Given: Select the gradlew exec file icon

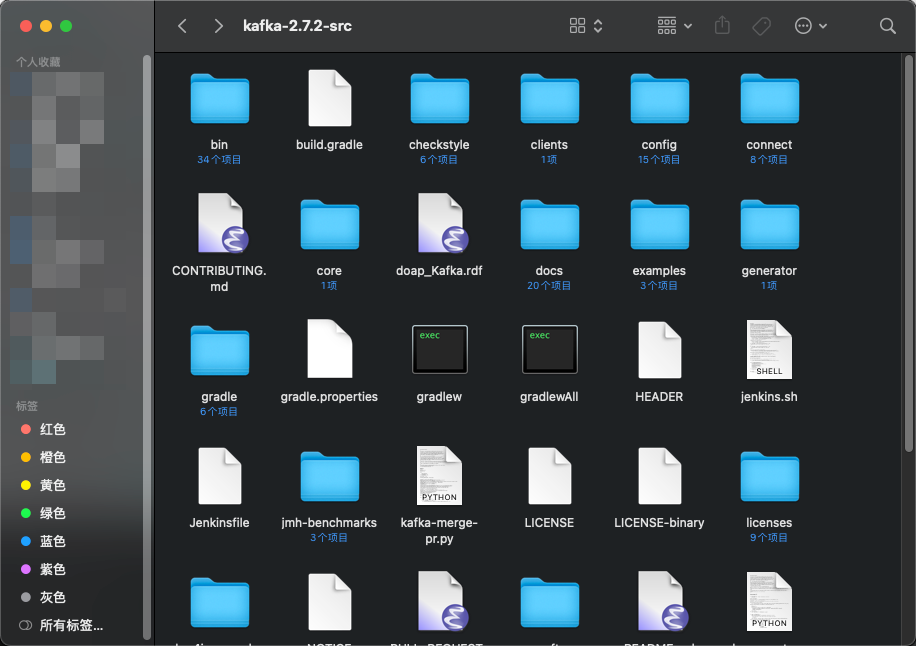Looking at the screenshot, I should tap(439, 349).
